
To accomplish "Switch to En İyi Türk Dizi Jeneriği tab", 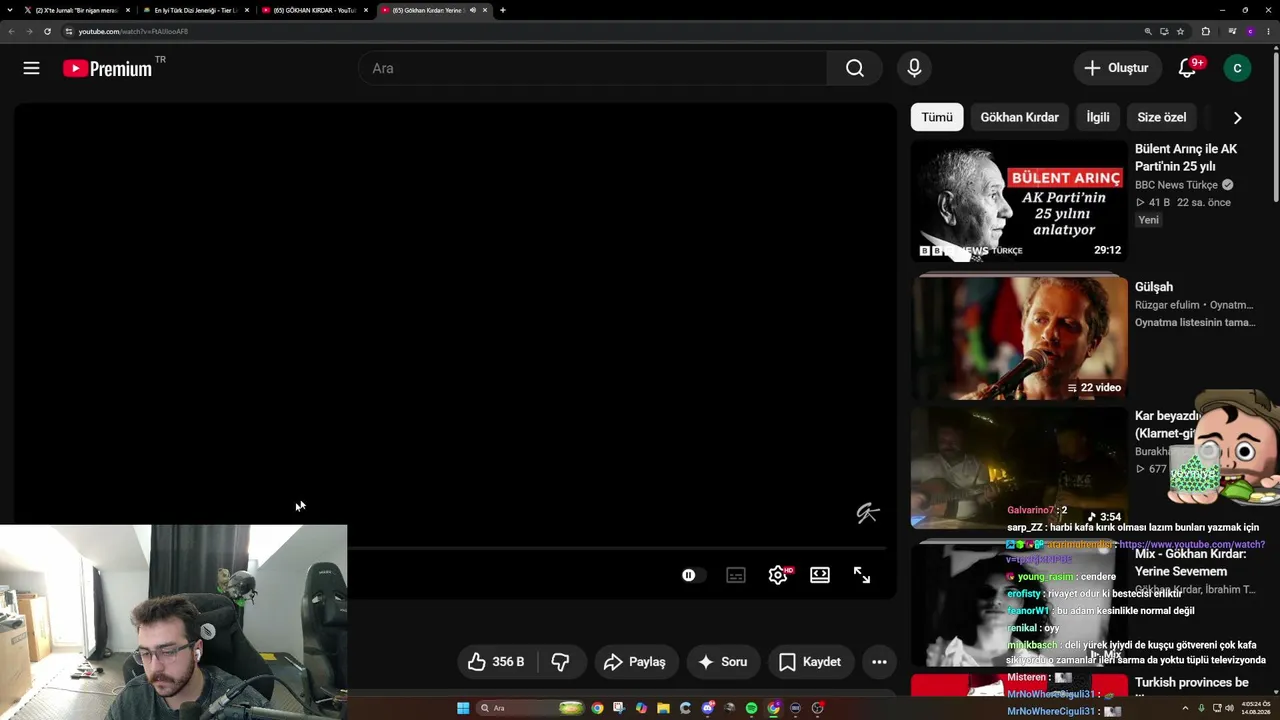I will tap(196, 10).
